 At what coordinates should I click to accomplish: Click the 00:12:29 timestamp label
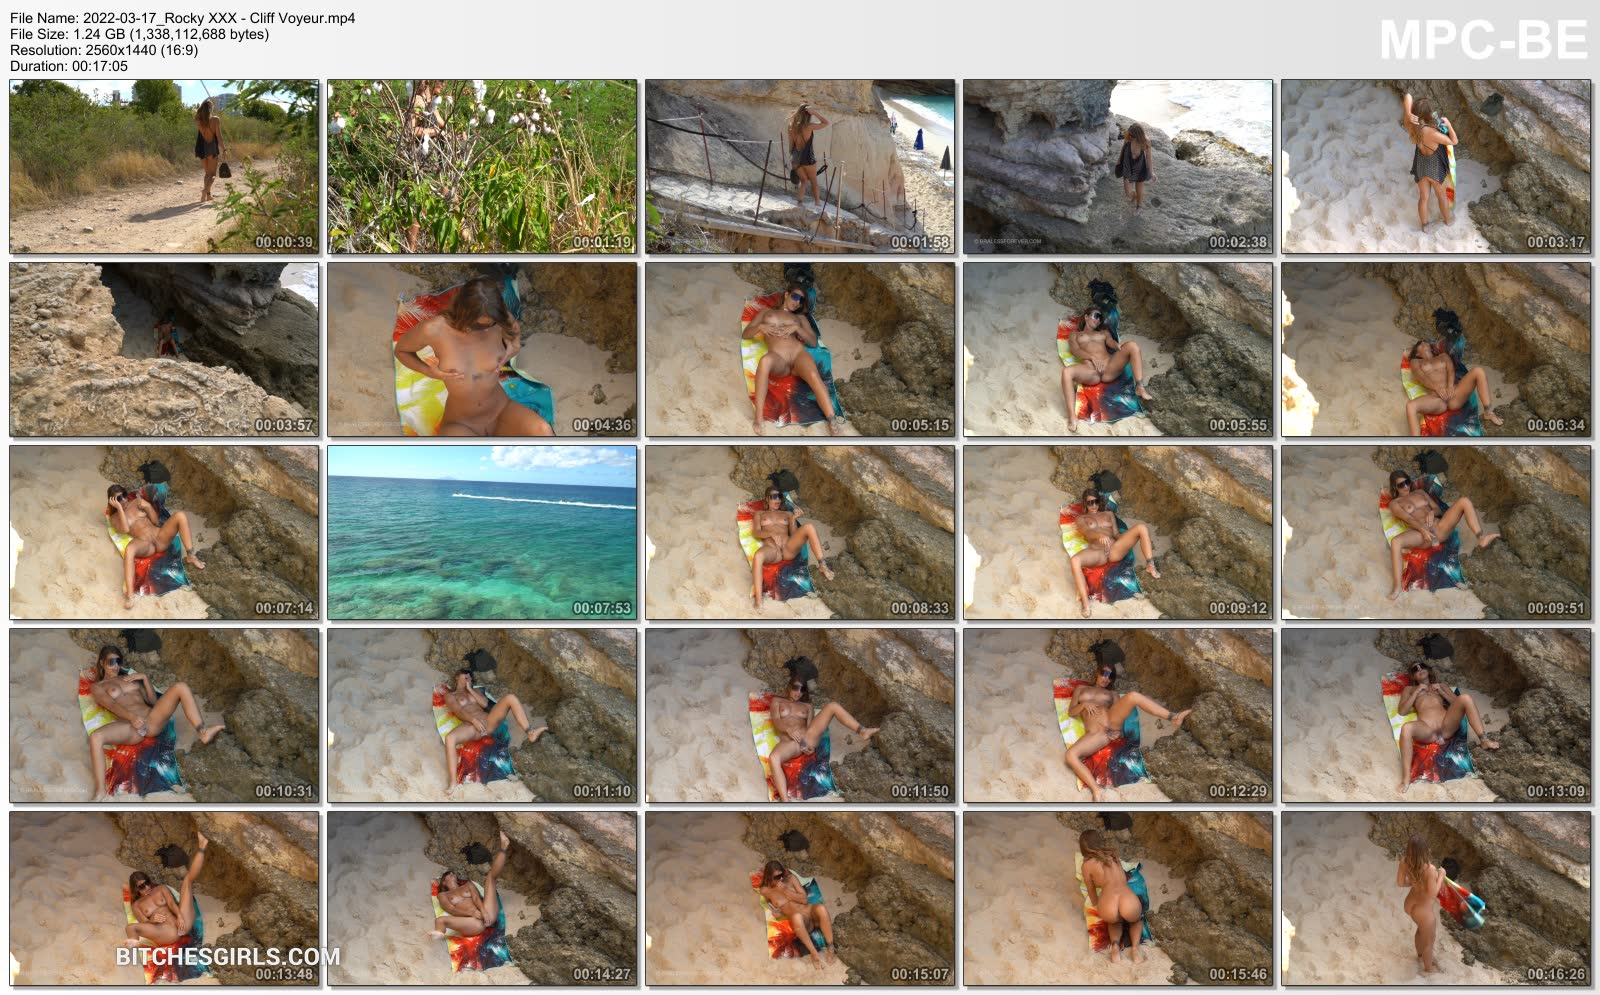[x=1237, y=791]
